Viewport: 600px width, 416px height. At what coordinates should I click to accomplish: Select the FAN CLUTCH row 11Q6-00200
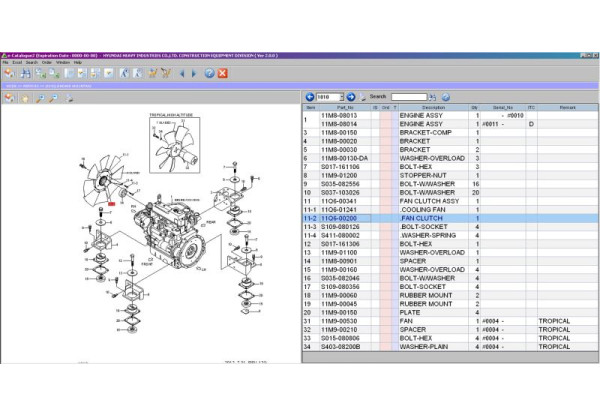345,217
